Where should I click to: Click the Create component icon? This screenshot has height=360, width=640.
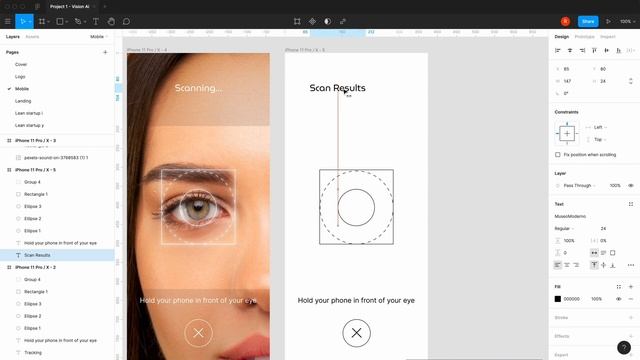(312, 21)
